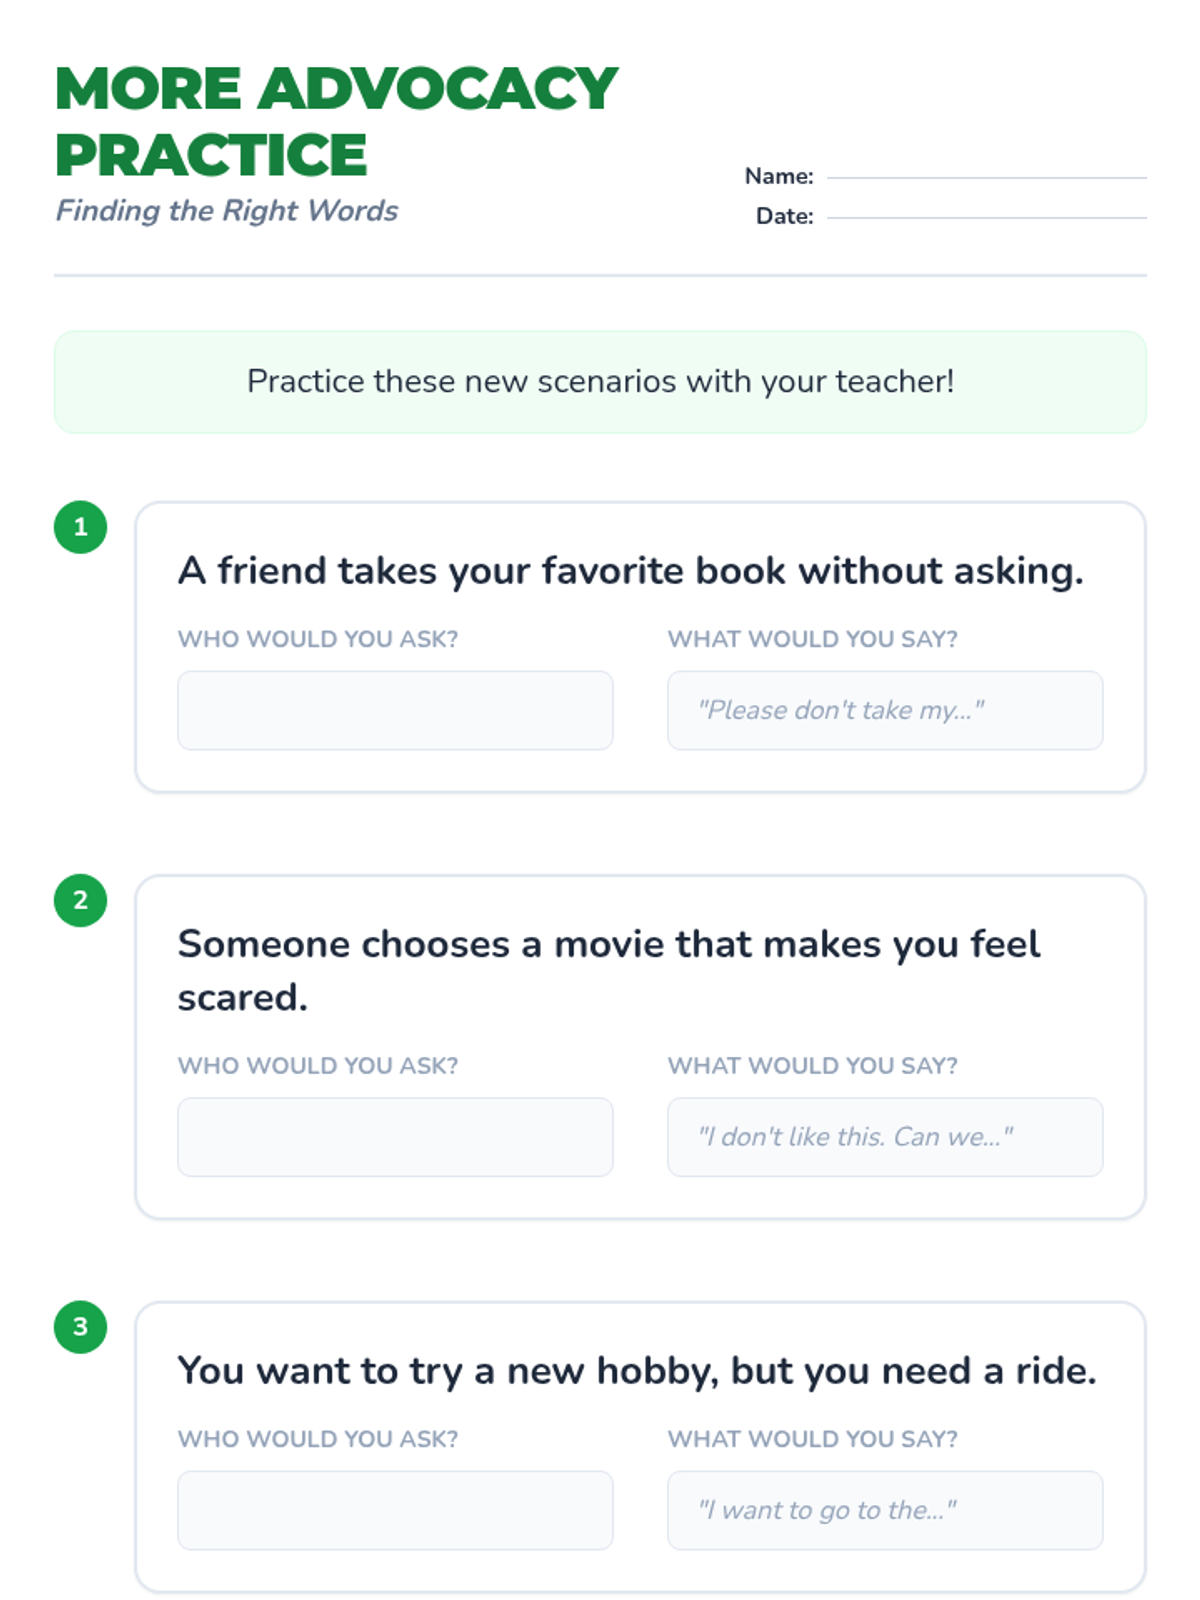Click the 'Date:' label
The width and height of the screenshot is (1200, 1600).
tap(784, 216)
